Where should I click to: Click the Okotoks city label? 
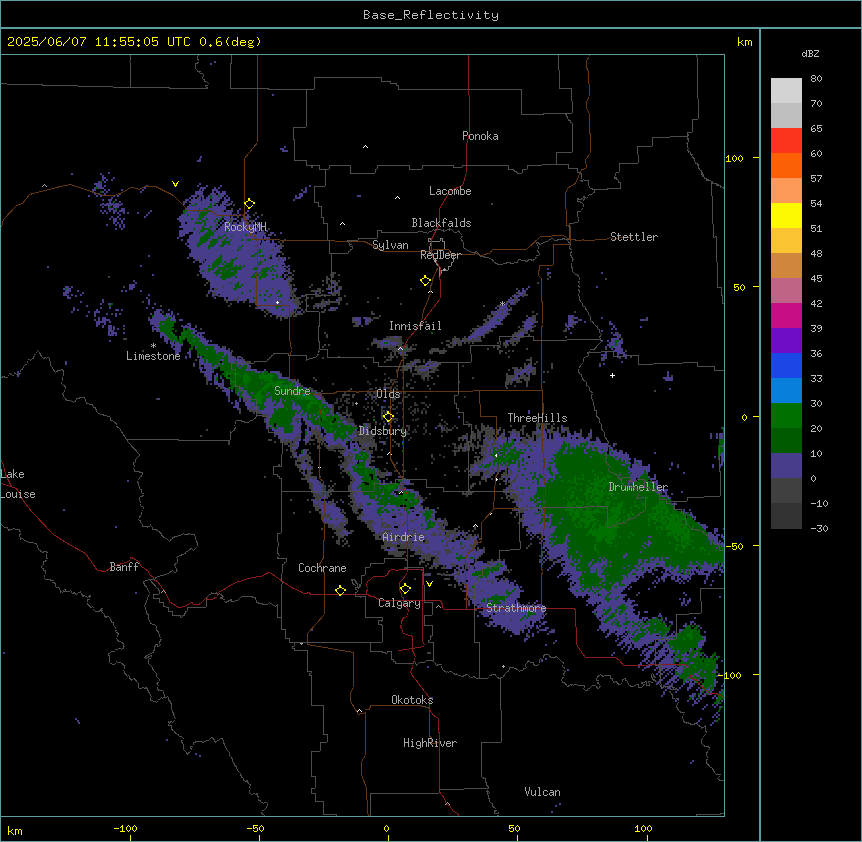coord(412,700)
